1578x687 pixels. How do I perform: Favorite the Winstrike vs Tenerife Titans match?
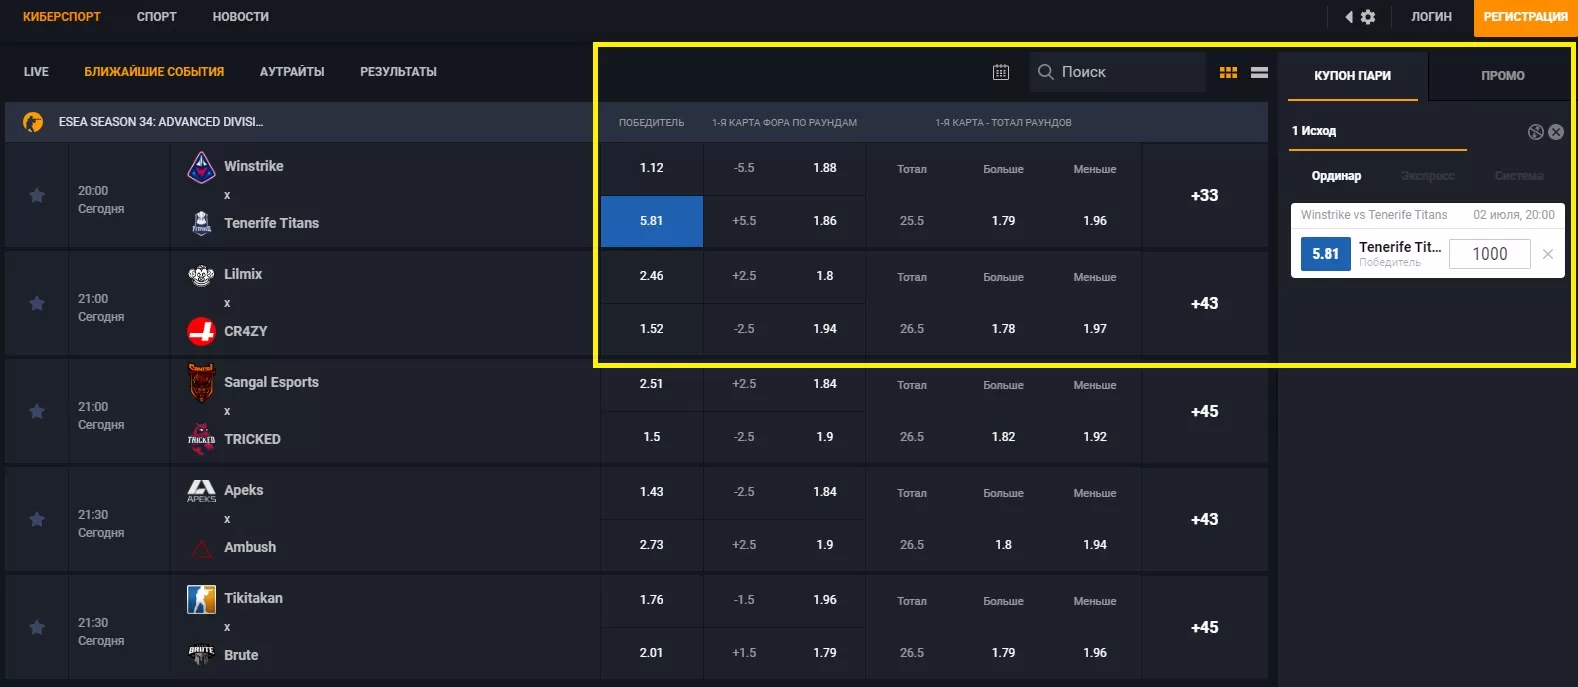coord(37,196)
